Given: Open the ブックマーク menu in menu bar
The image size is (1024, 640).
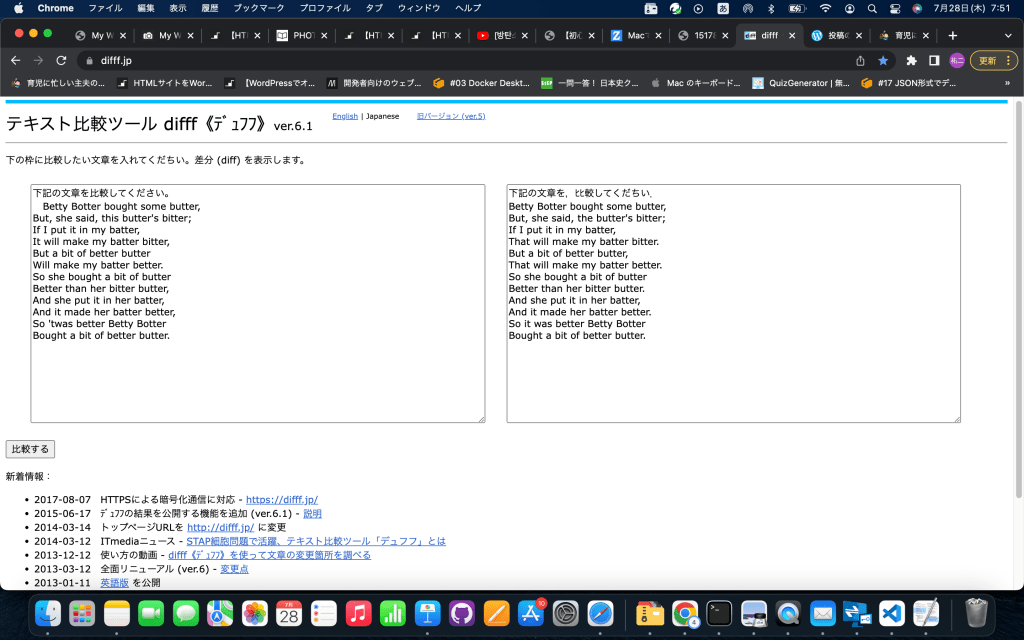Looking at the screenshot, I should point(258,8).
